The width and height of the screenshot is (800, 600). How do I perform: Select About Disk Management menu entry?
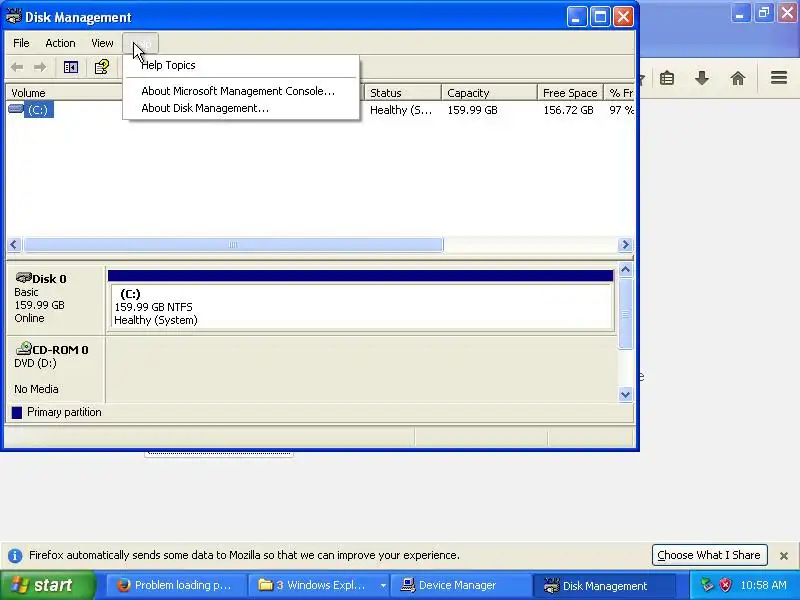click(x=241, y=108)
